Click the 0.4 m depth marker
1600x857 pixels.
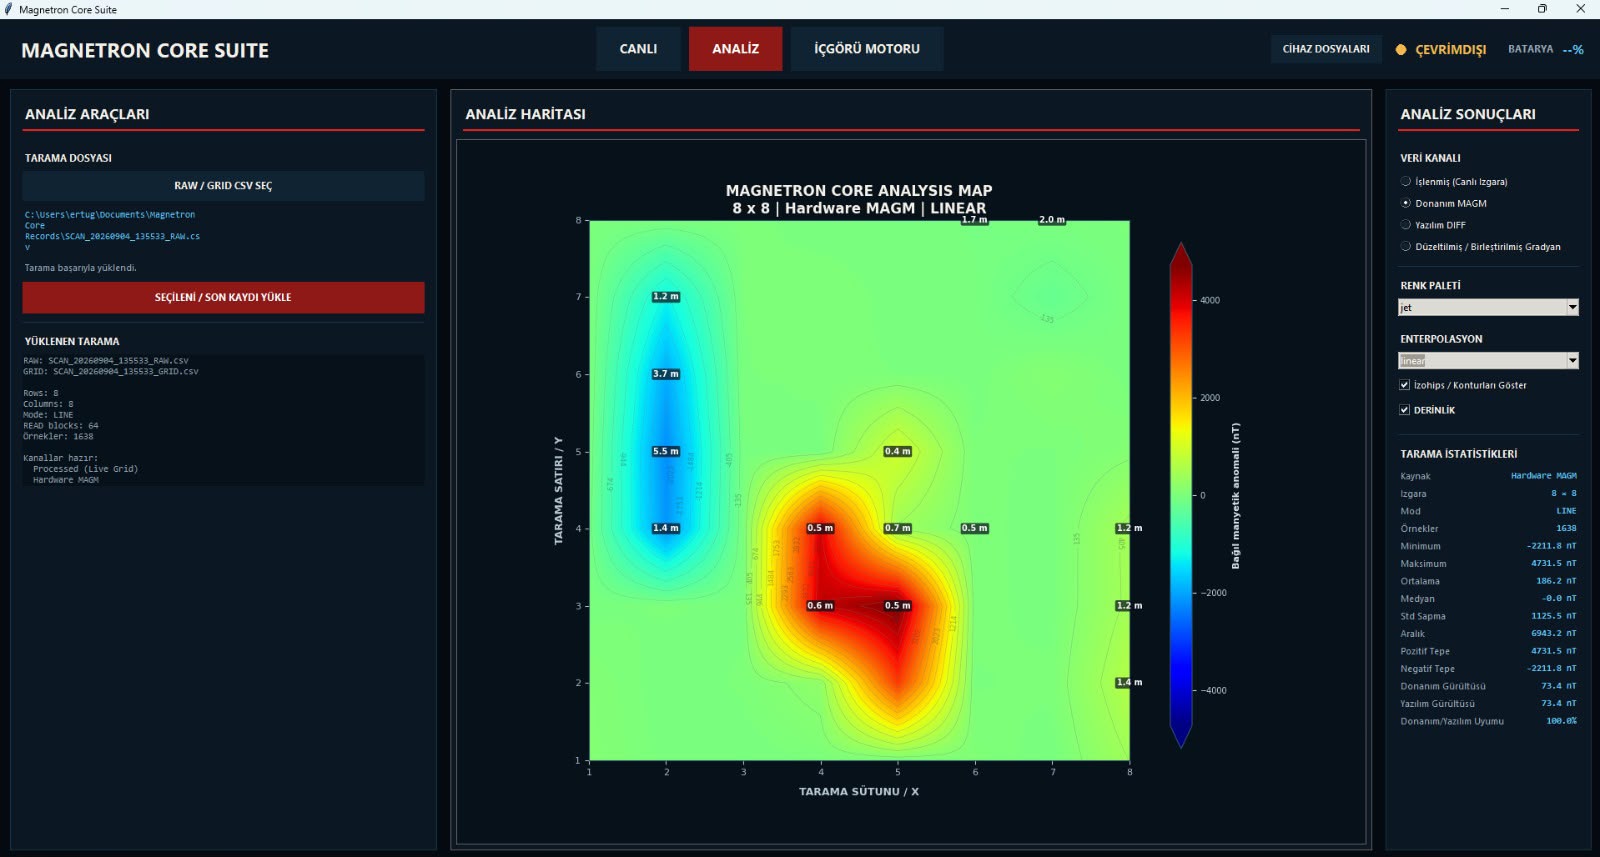(898, 451)
